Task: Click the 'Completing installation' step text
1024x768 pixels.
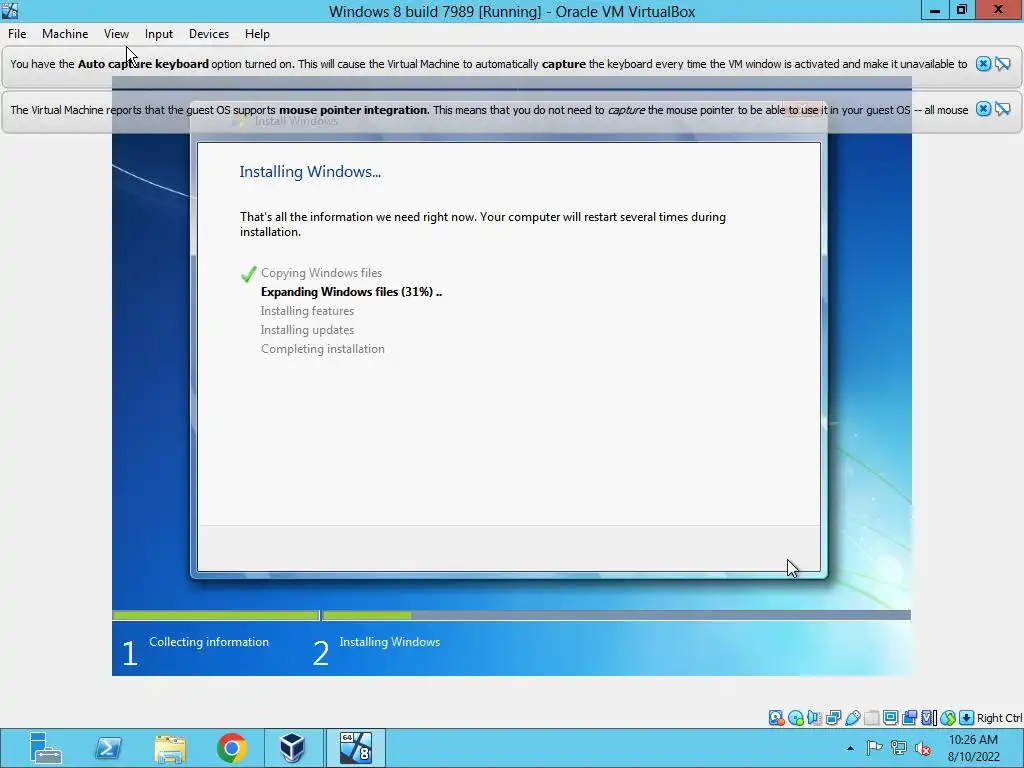Action: [323, 349]
